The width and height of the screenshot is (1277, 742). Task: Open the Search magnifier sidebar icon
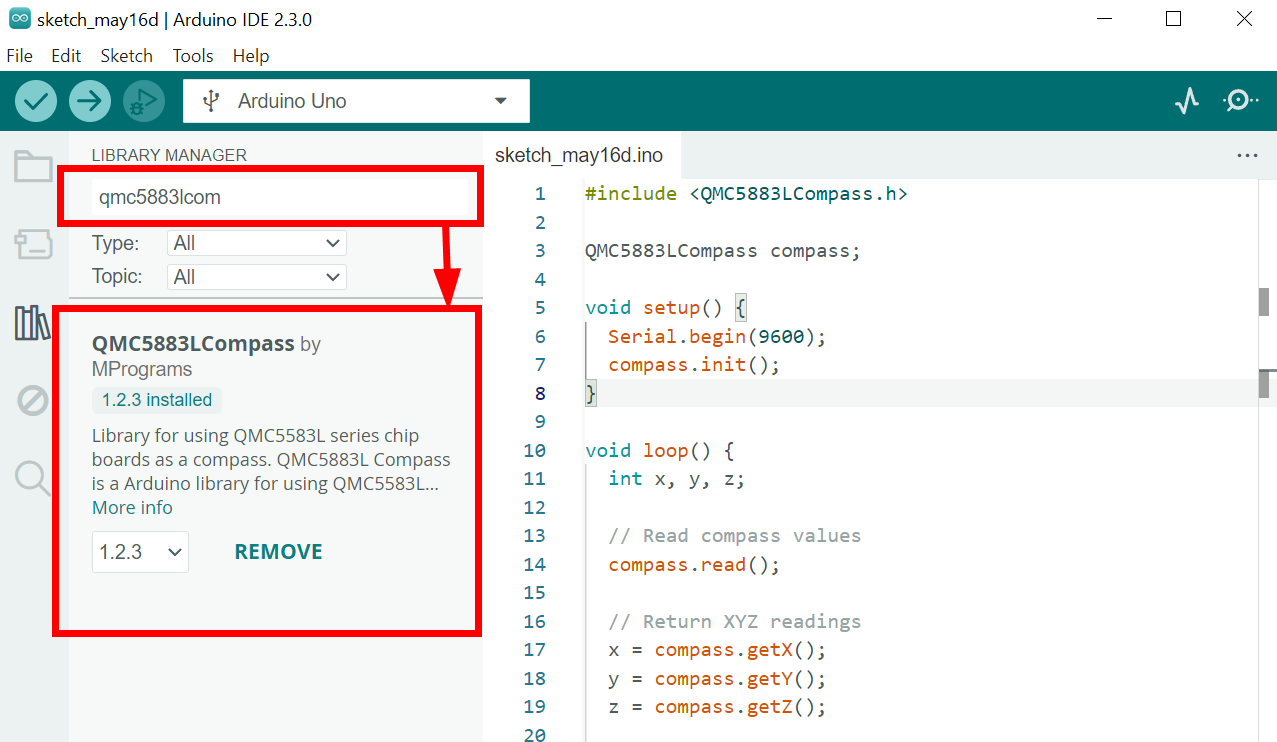pos(33,479)
